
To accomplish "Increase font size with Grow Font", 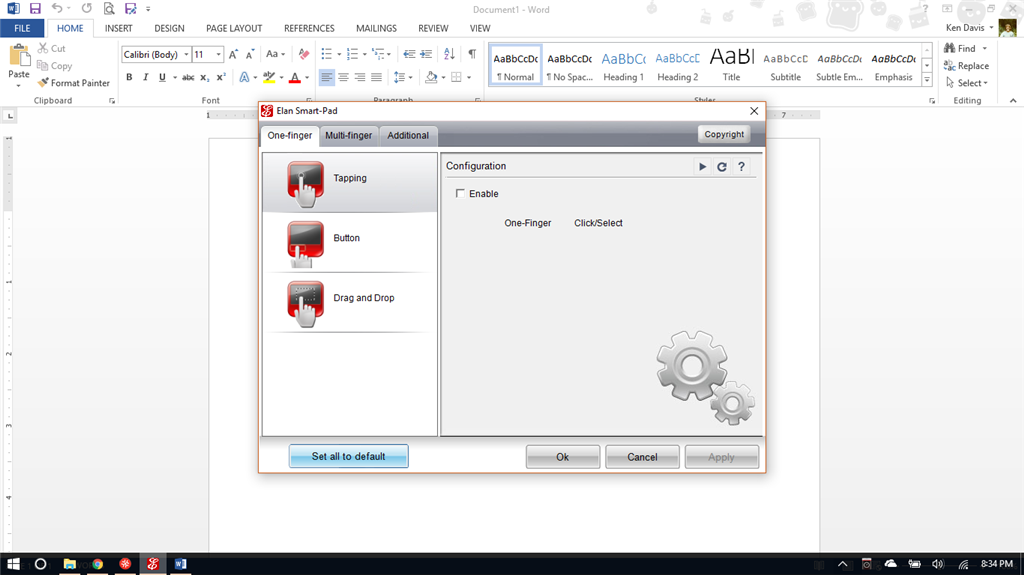I will click(233, 54).
